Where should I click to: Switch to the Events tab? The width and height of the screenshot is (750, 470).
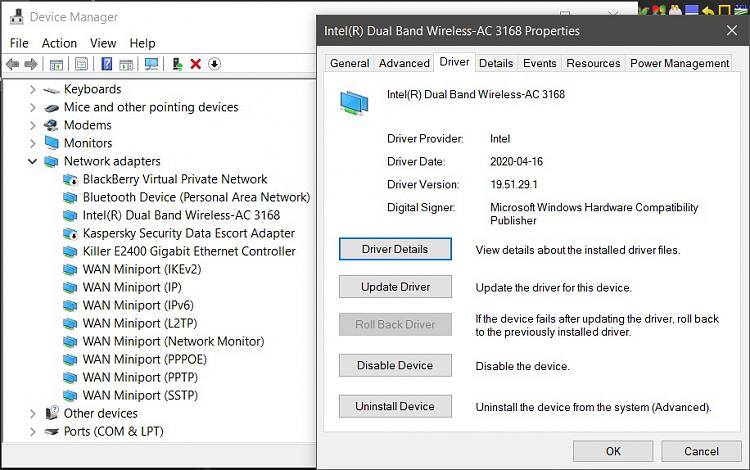540,64
